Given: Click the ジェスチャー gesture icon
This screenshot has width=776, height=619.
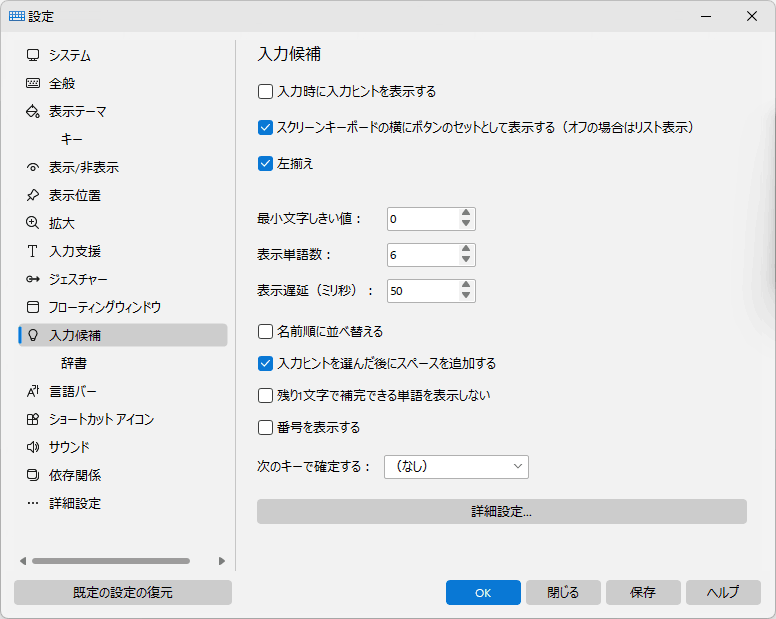Looking at the screenshot, I should (33, 279).
